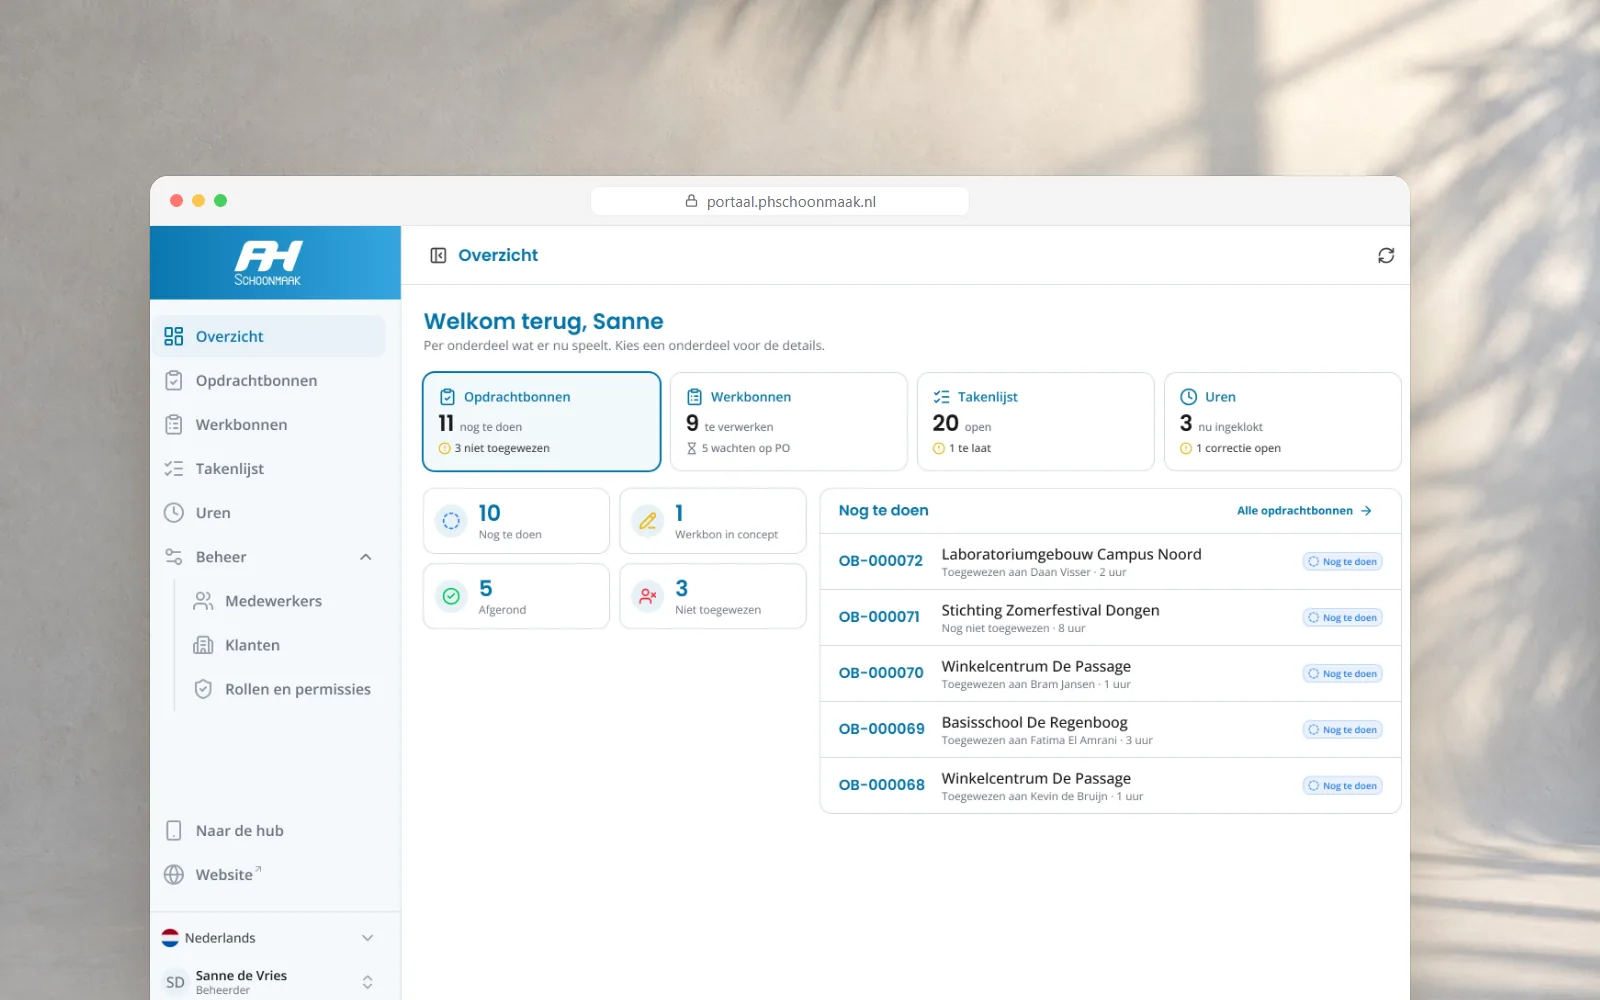Viewport: 1600px width, 1000px height.
Task: Select the Takenlijst summary card
Action: pyautogui.click(x=1036, y=422)
